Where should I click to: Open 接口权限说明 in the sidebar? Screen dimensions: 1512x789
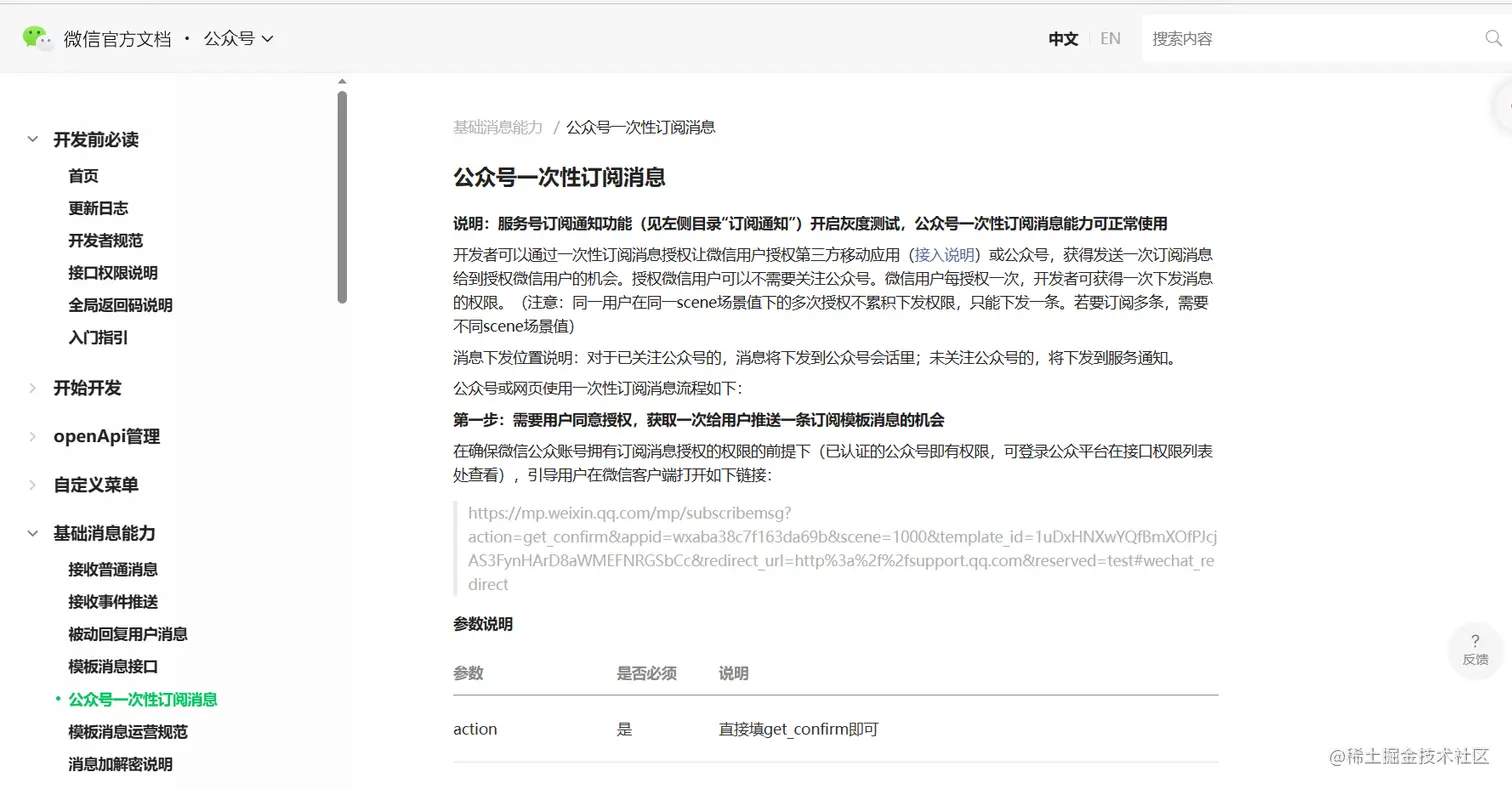pos(113,273)
